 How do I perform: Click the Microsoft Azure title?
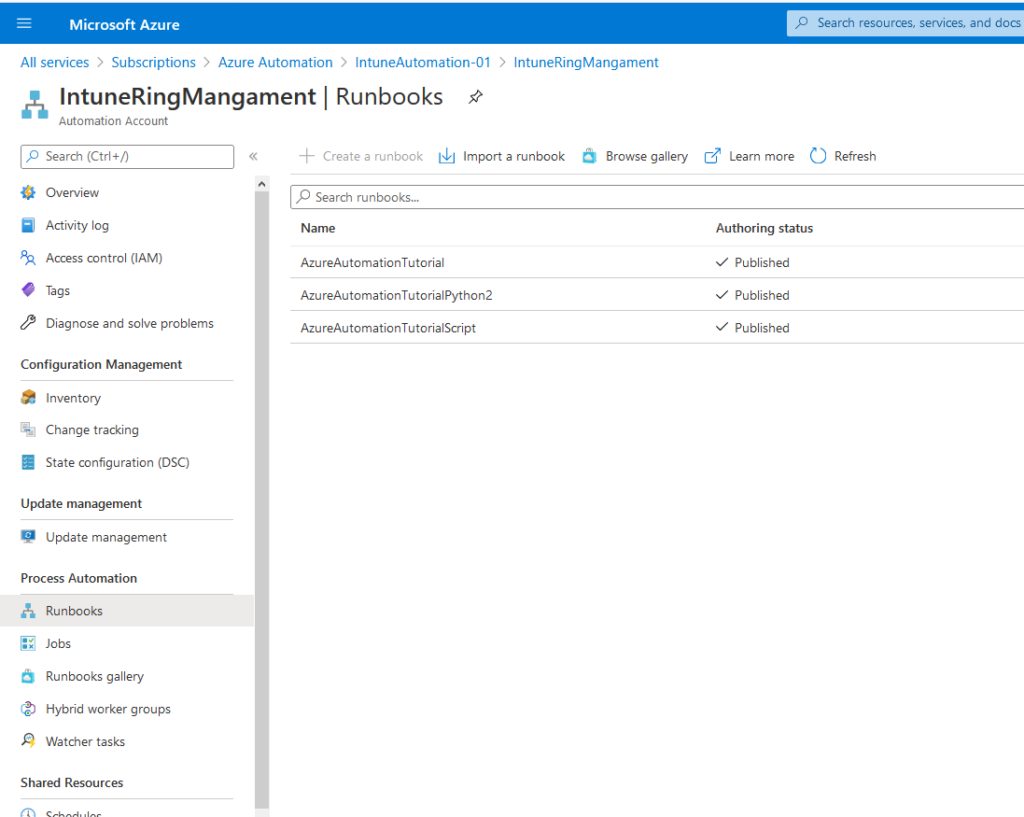pyautogui.click(x=124, y=25)
